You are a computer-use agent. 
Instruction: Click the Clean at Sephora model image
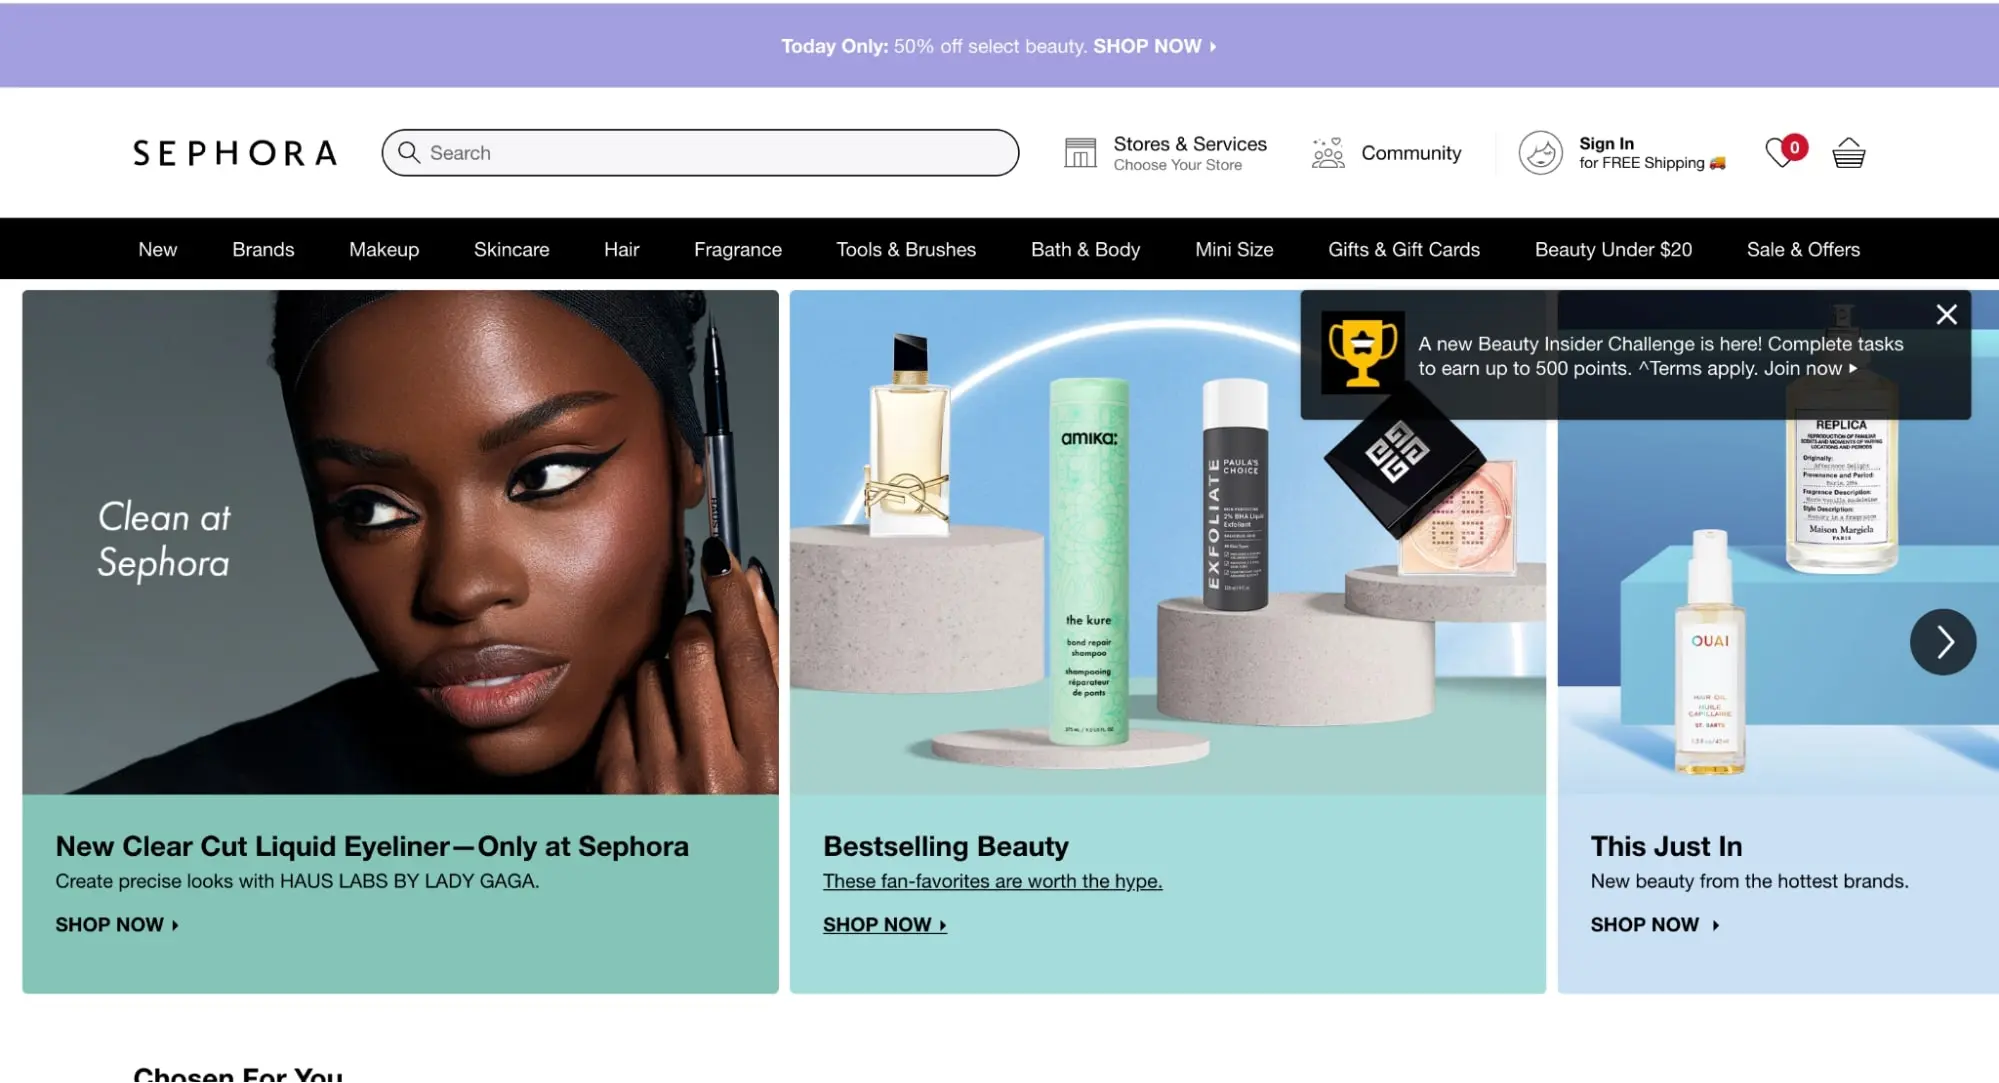pyautogui.click(x=400, y=542)
